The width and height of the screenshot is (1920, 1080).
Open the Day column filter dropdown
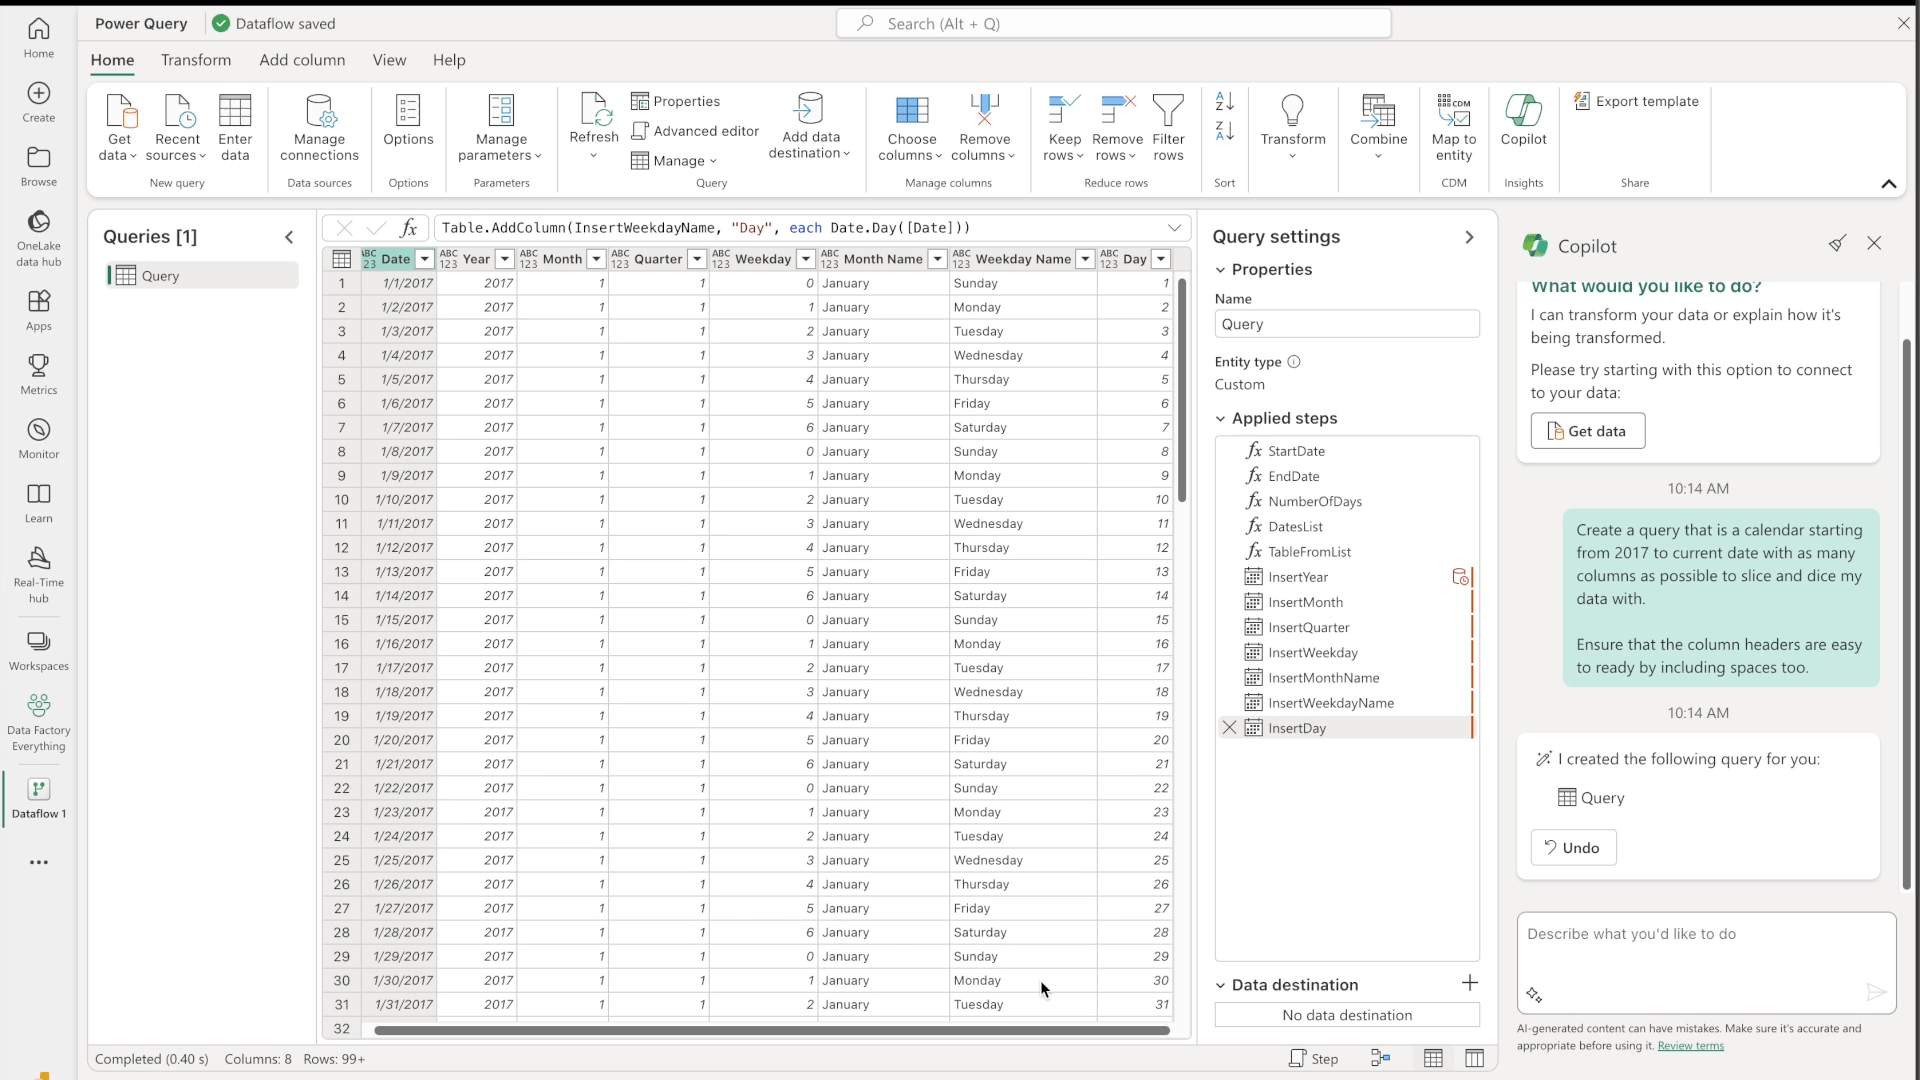click(x=1161, y=259)
